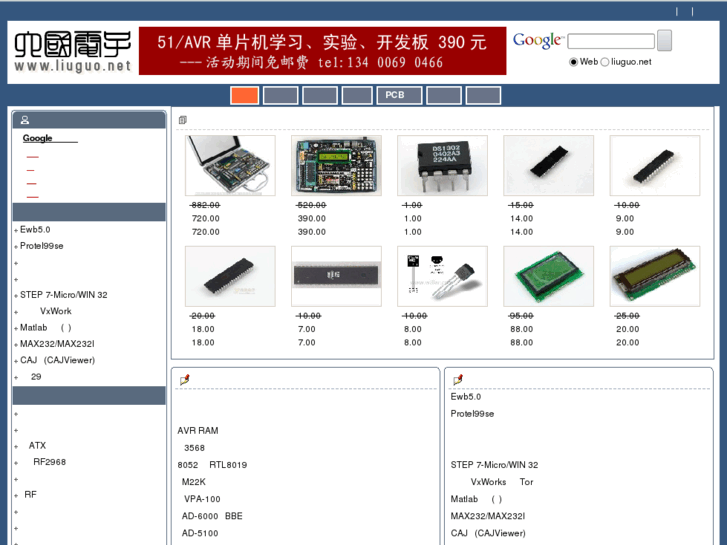
Task: Open MAX232/MAX232I in the bottom-right panel
Action: 488,516
